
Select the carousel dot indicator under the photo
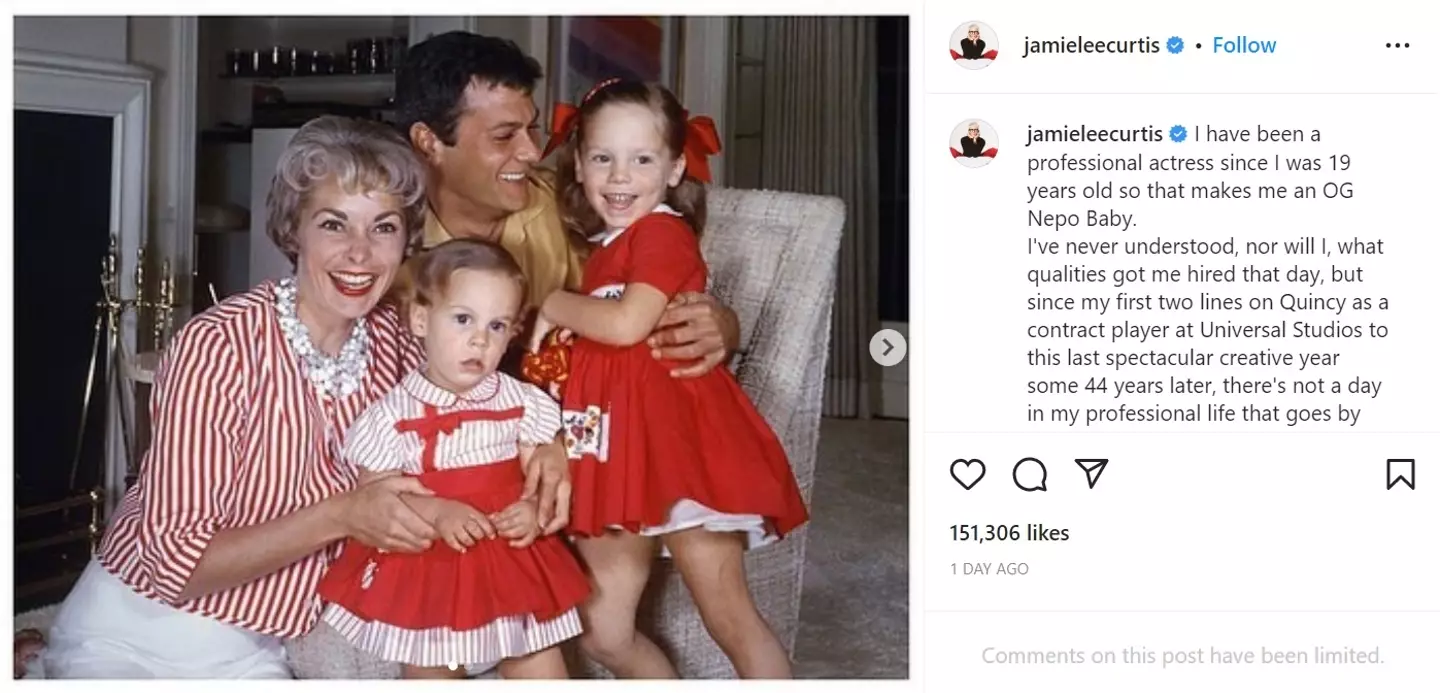pos(452,665)
